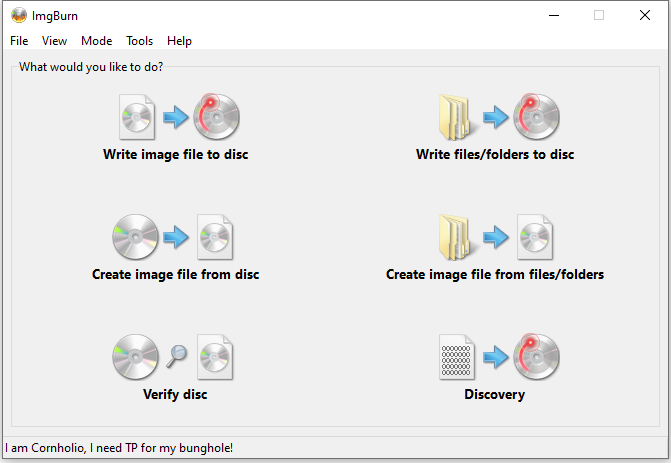This screenshot has width=671, height=463.
Task: Open the File menu
Action: [19, 41]
